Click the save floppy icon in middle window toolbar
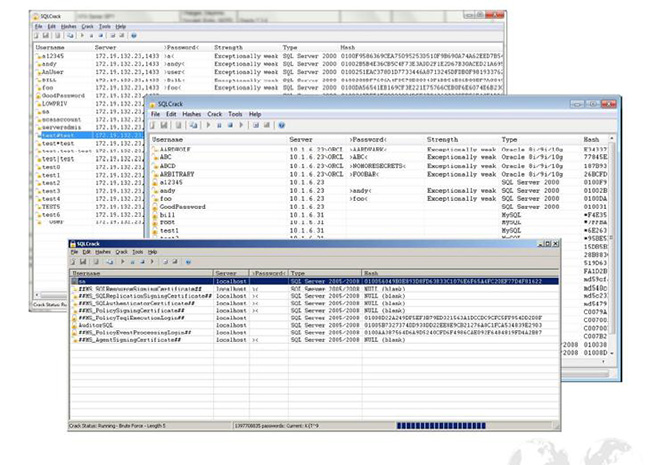 click(x=164, y=125)
